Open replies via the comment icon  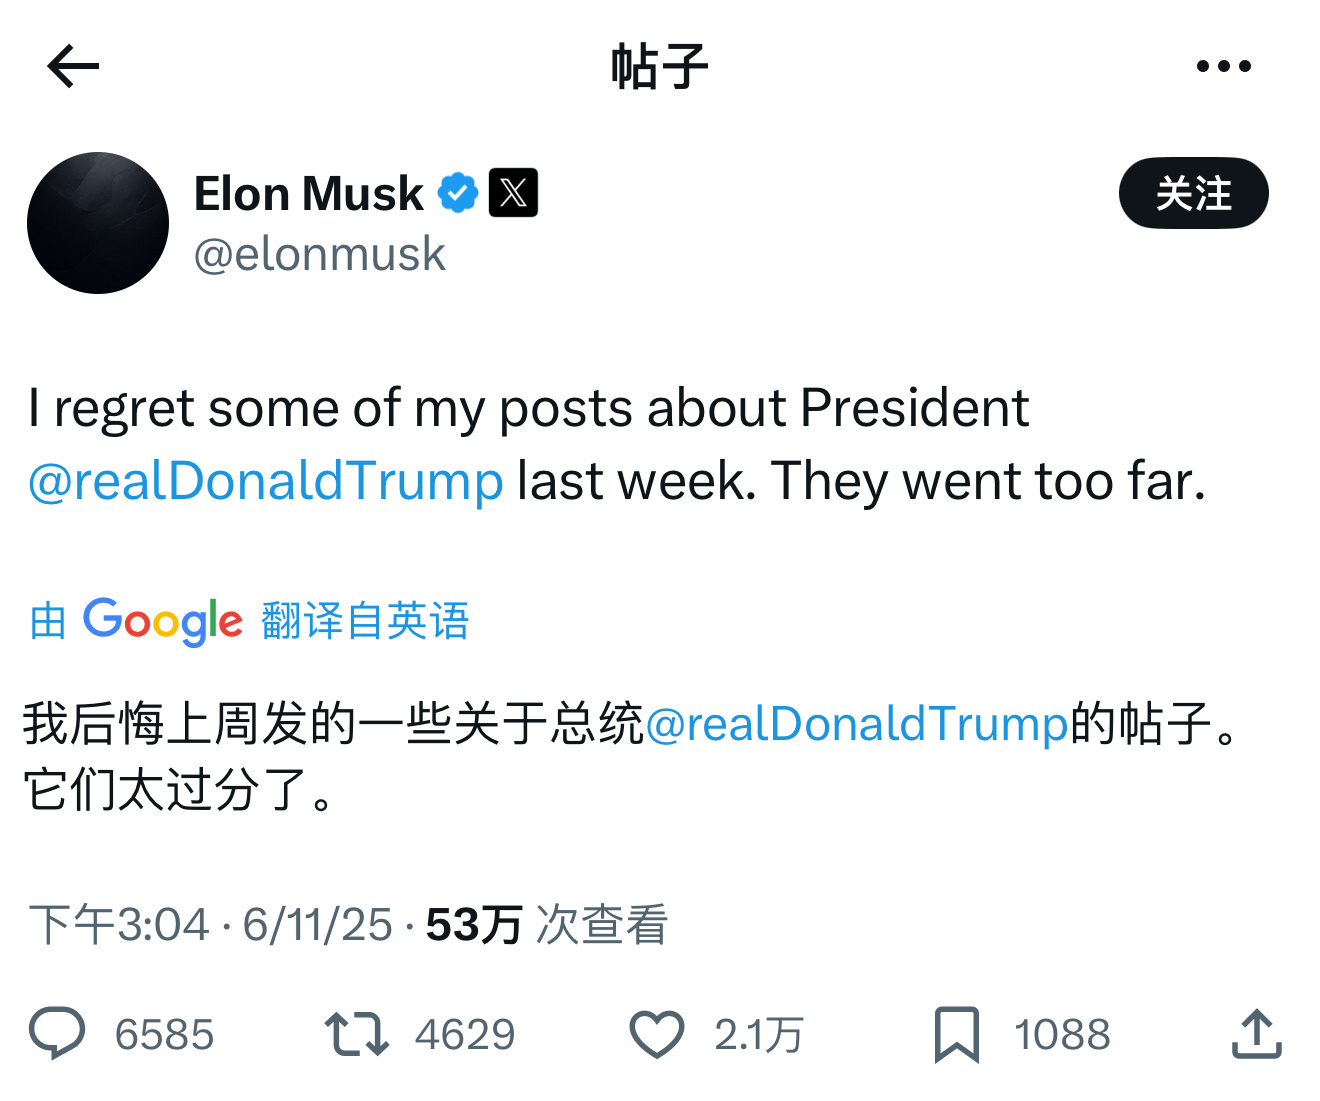pyautogui.click(x=57, y=1034)
